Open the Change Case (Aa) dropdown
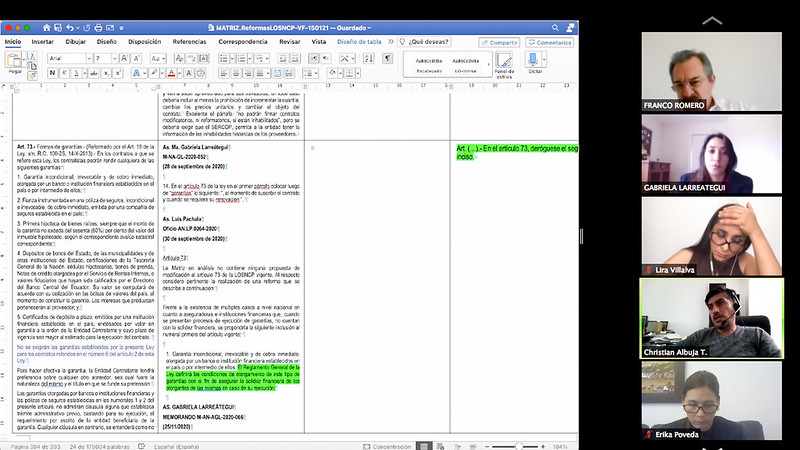The image size is (800, 450). click(158, 59)
